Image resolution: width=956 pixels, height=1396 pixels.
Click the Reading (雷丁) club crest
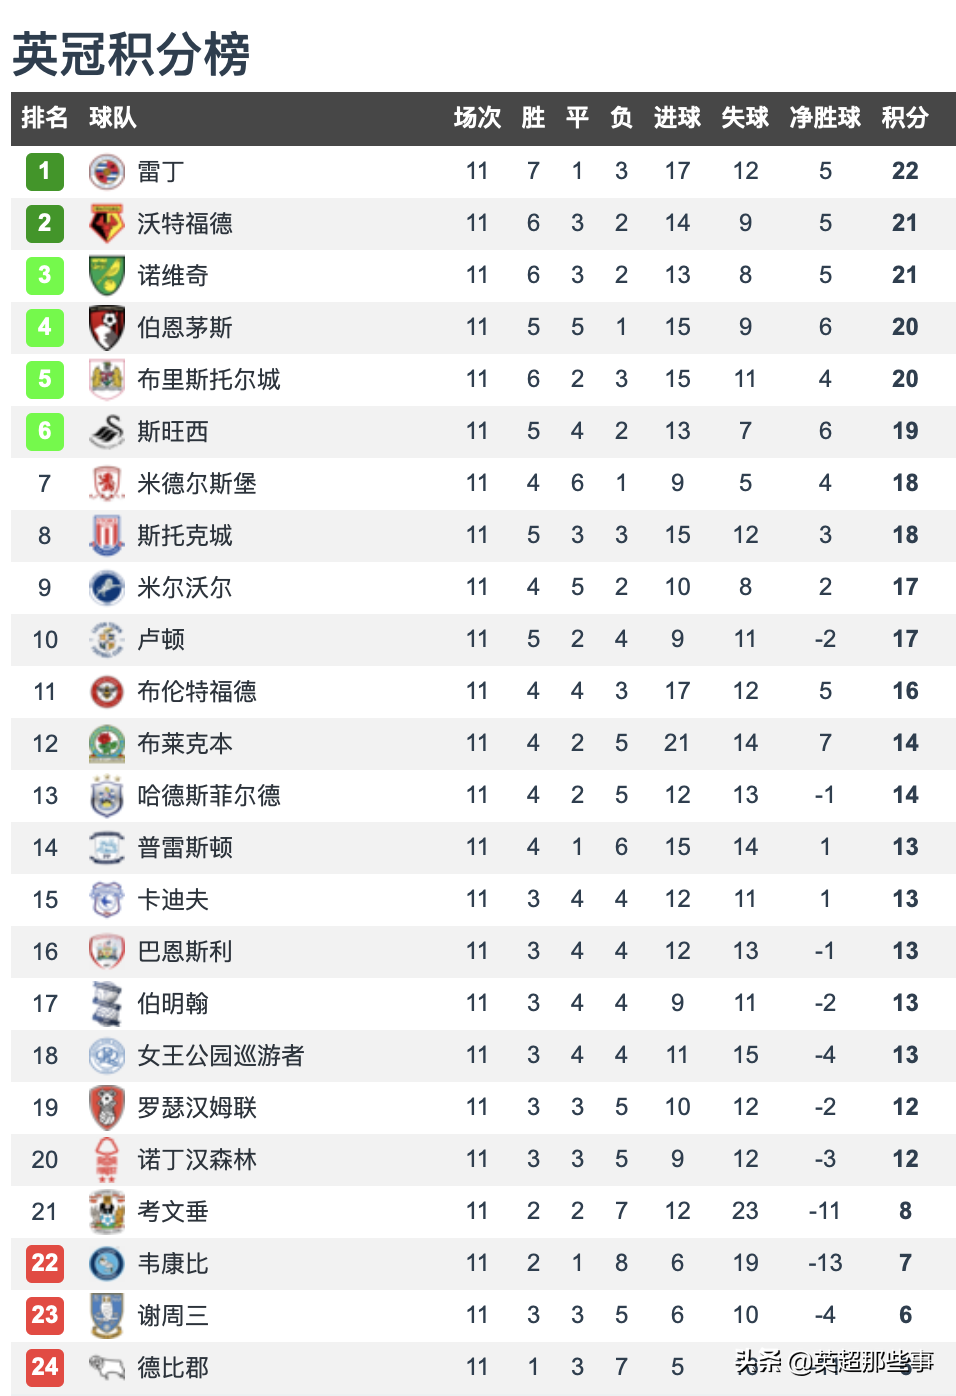click(x=106, y=172)
